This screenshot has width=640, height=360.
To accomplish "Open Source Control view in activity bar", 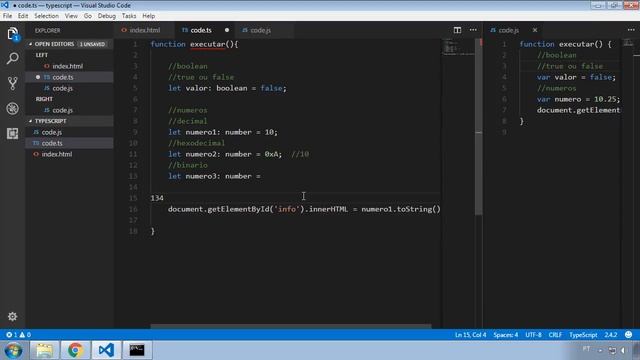I will coord(12,84).
